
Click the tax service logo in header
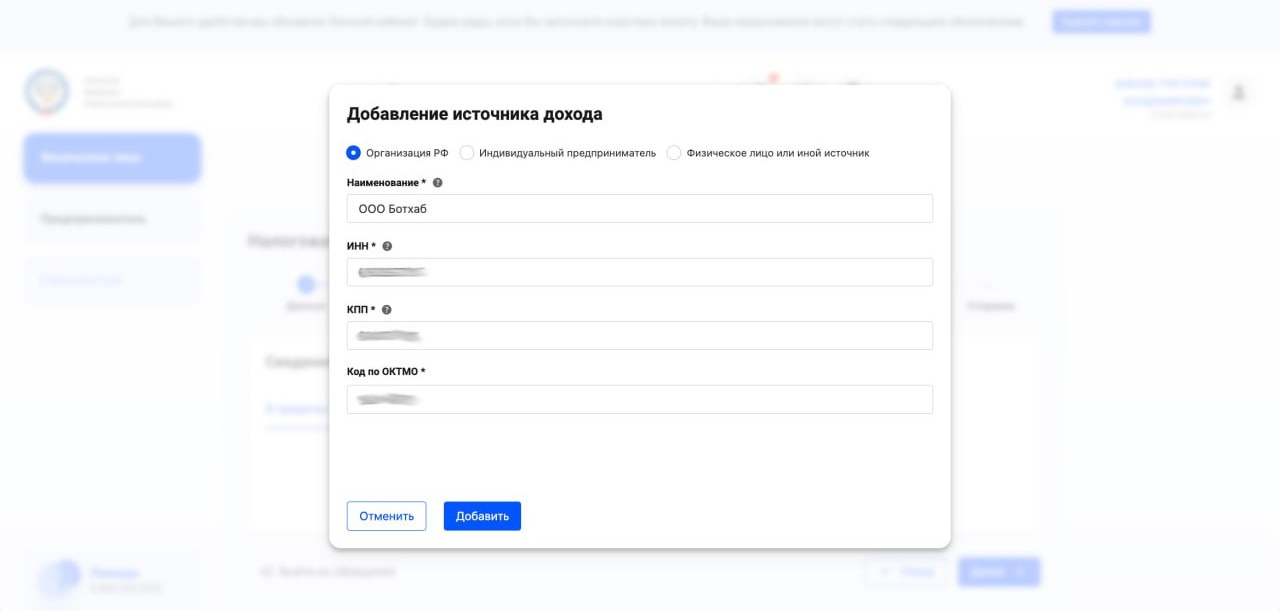(47, 92)
